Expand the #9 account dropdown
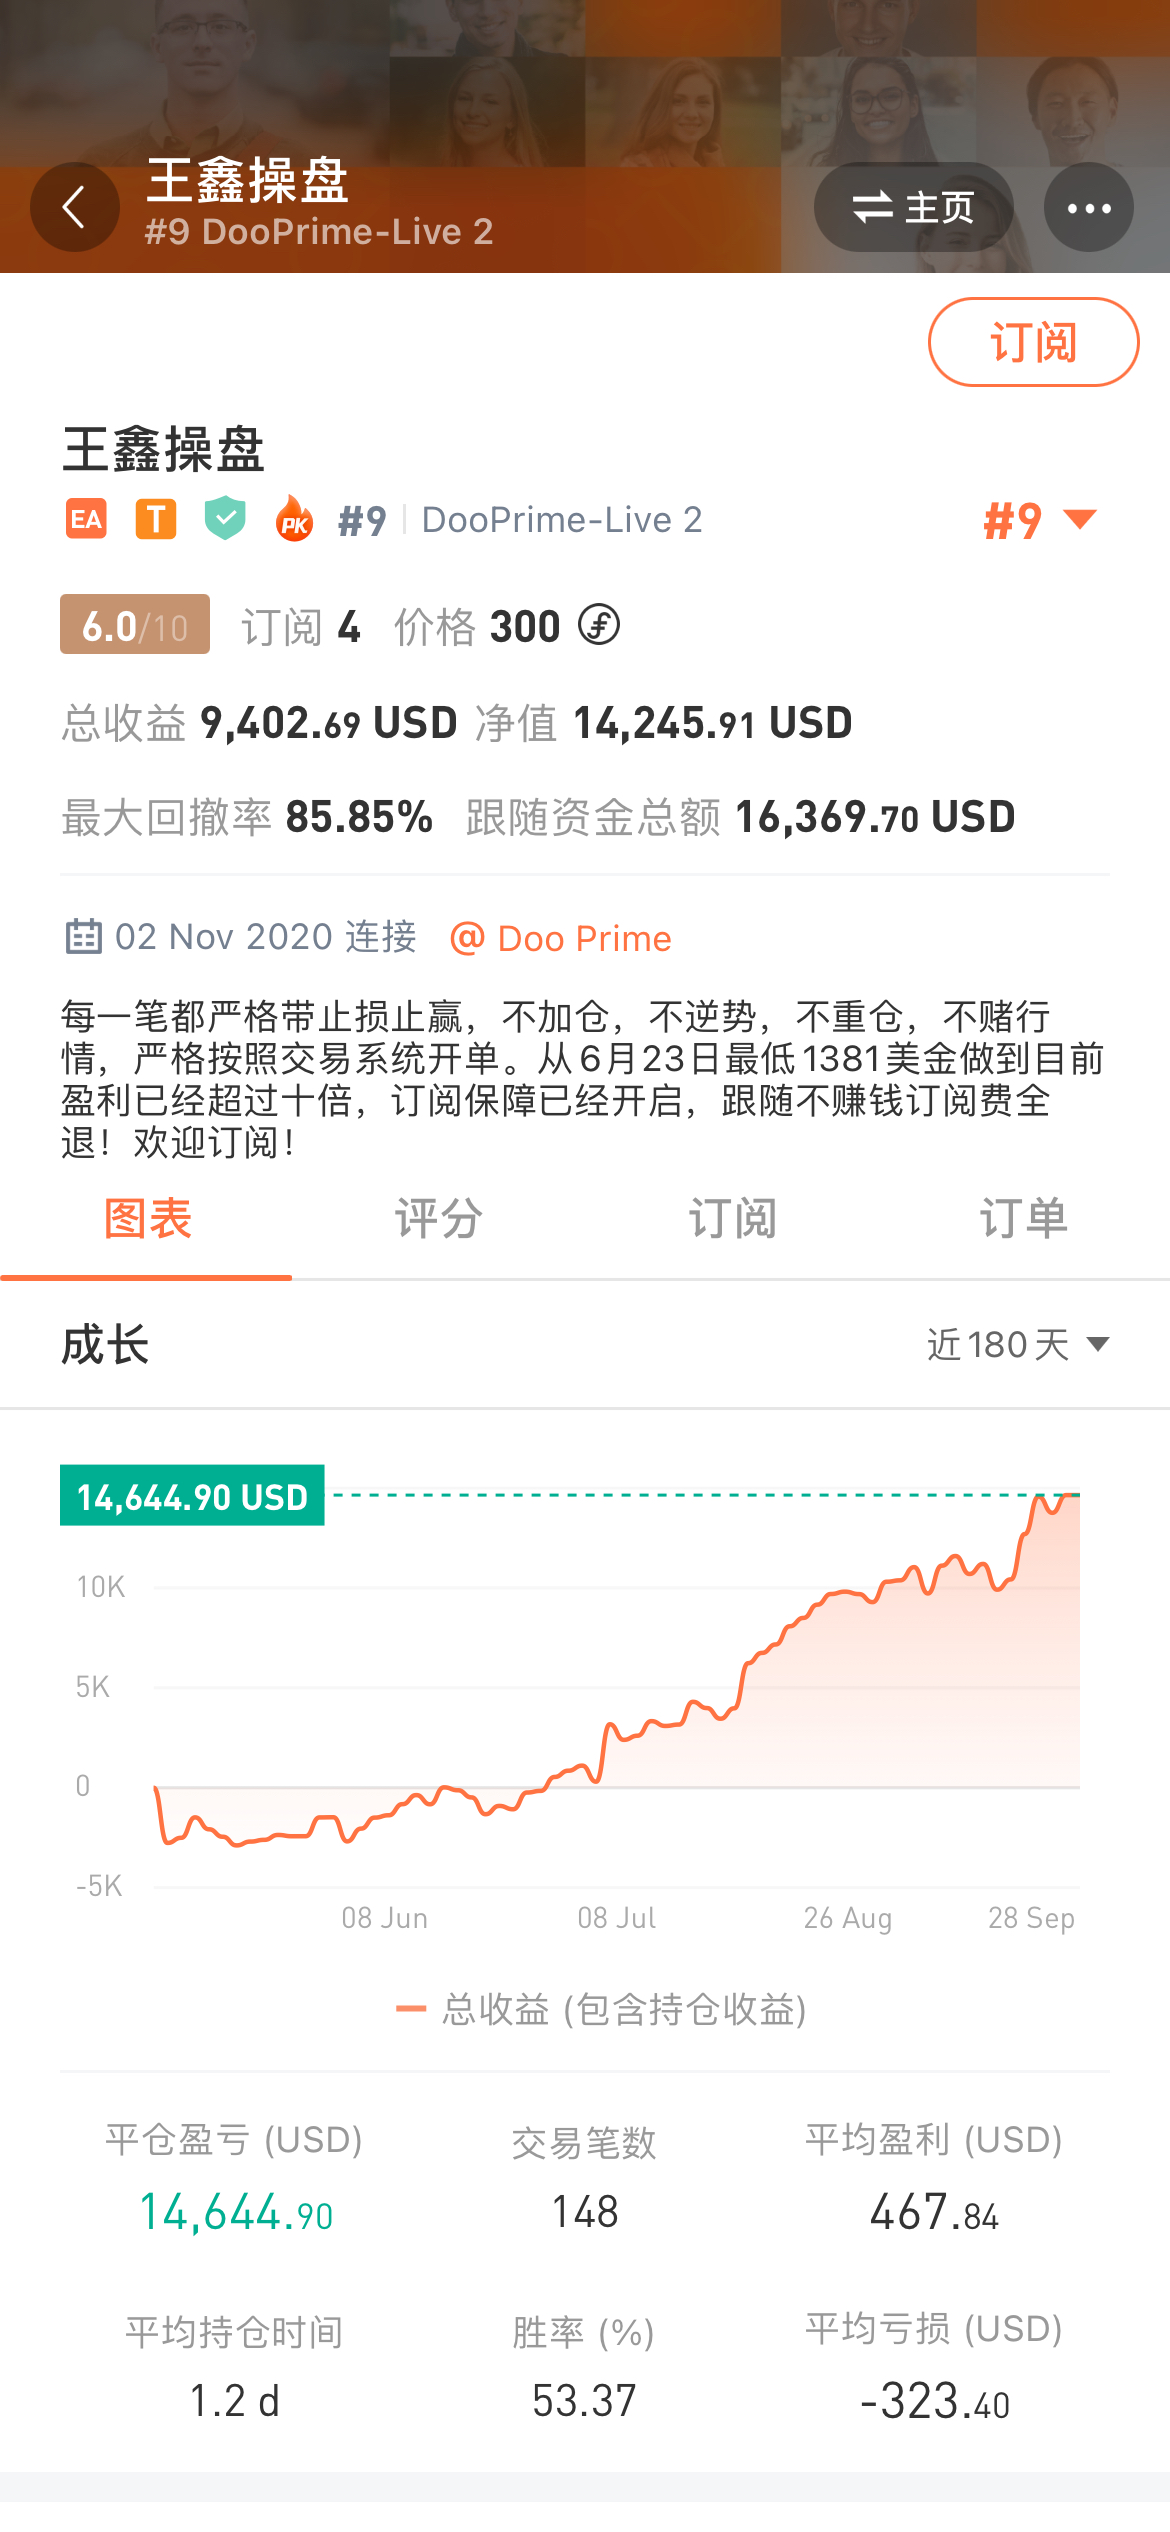This screenshot has height=2532, width=1170. click(x=1040, y=520)
